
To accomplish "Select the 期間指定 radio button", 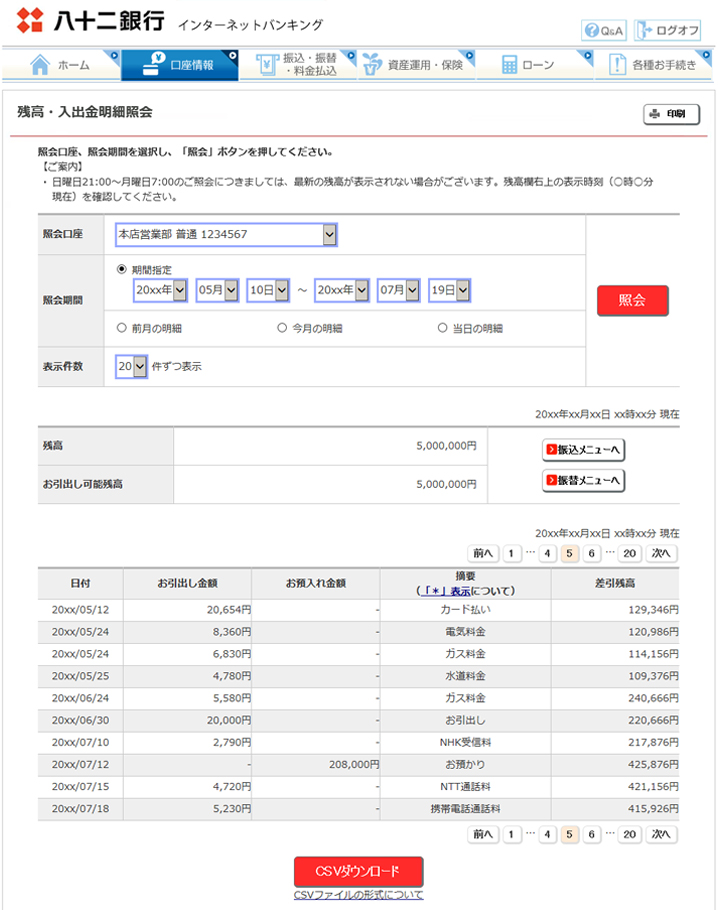I will point(121,269).
